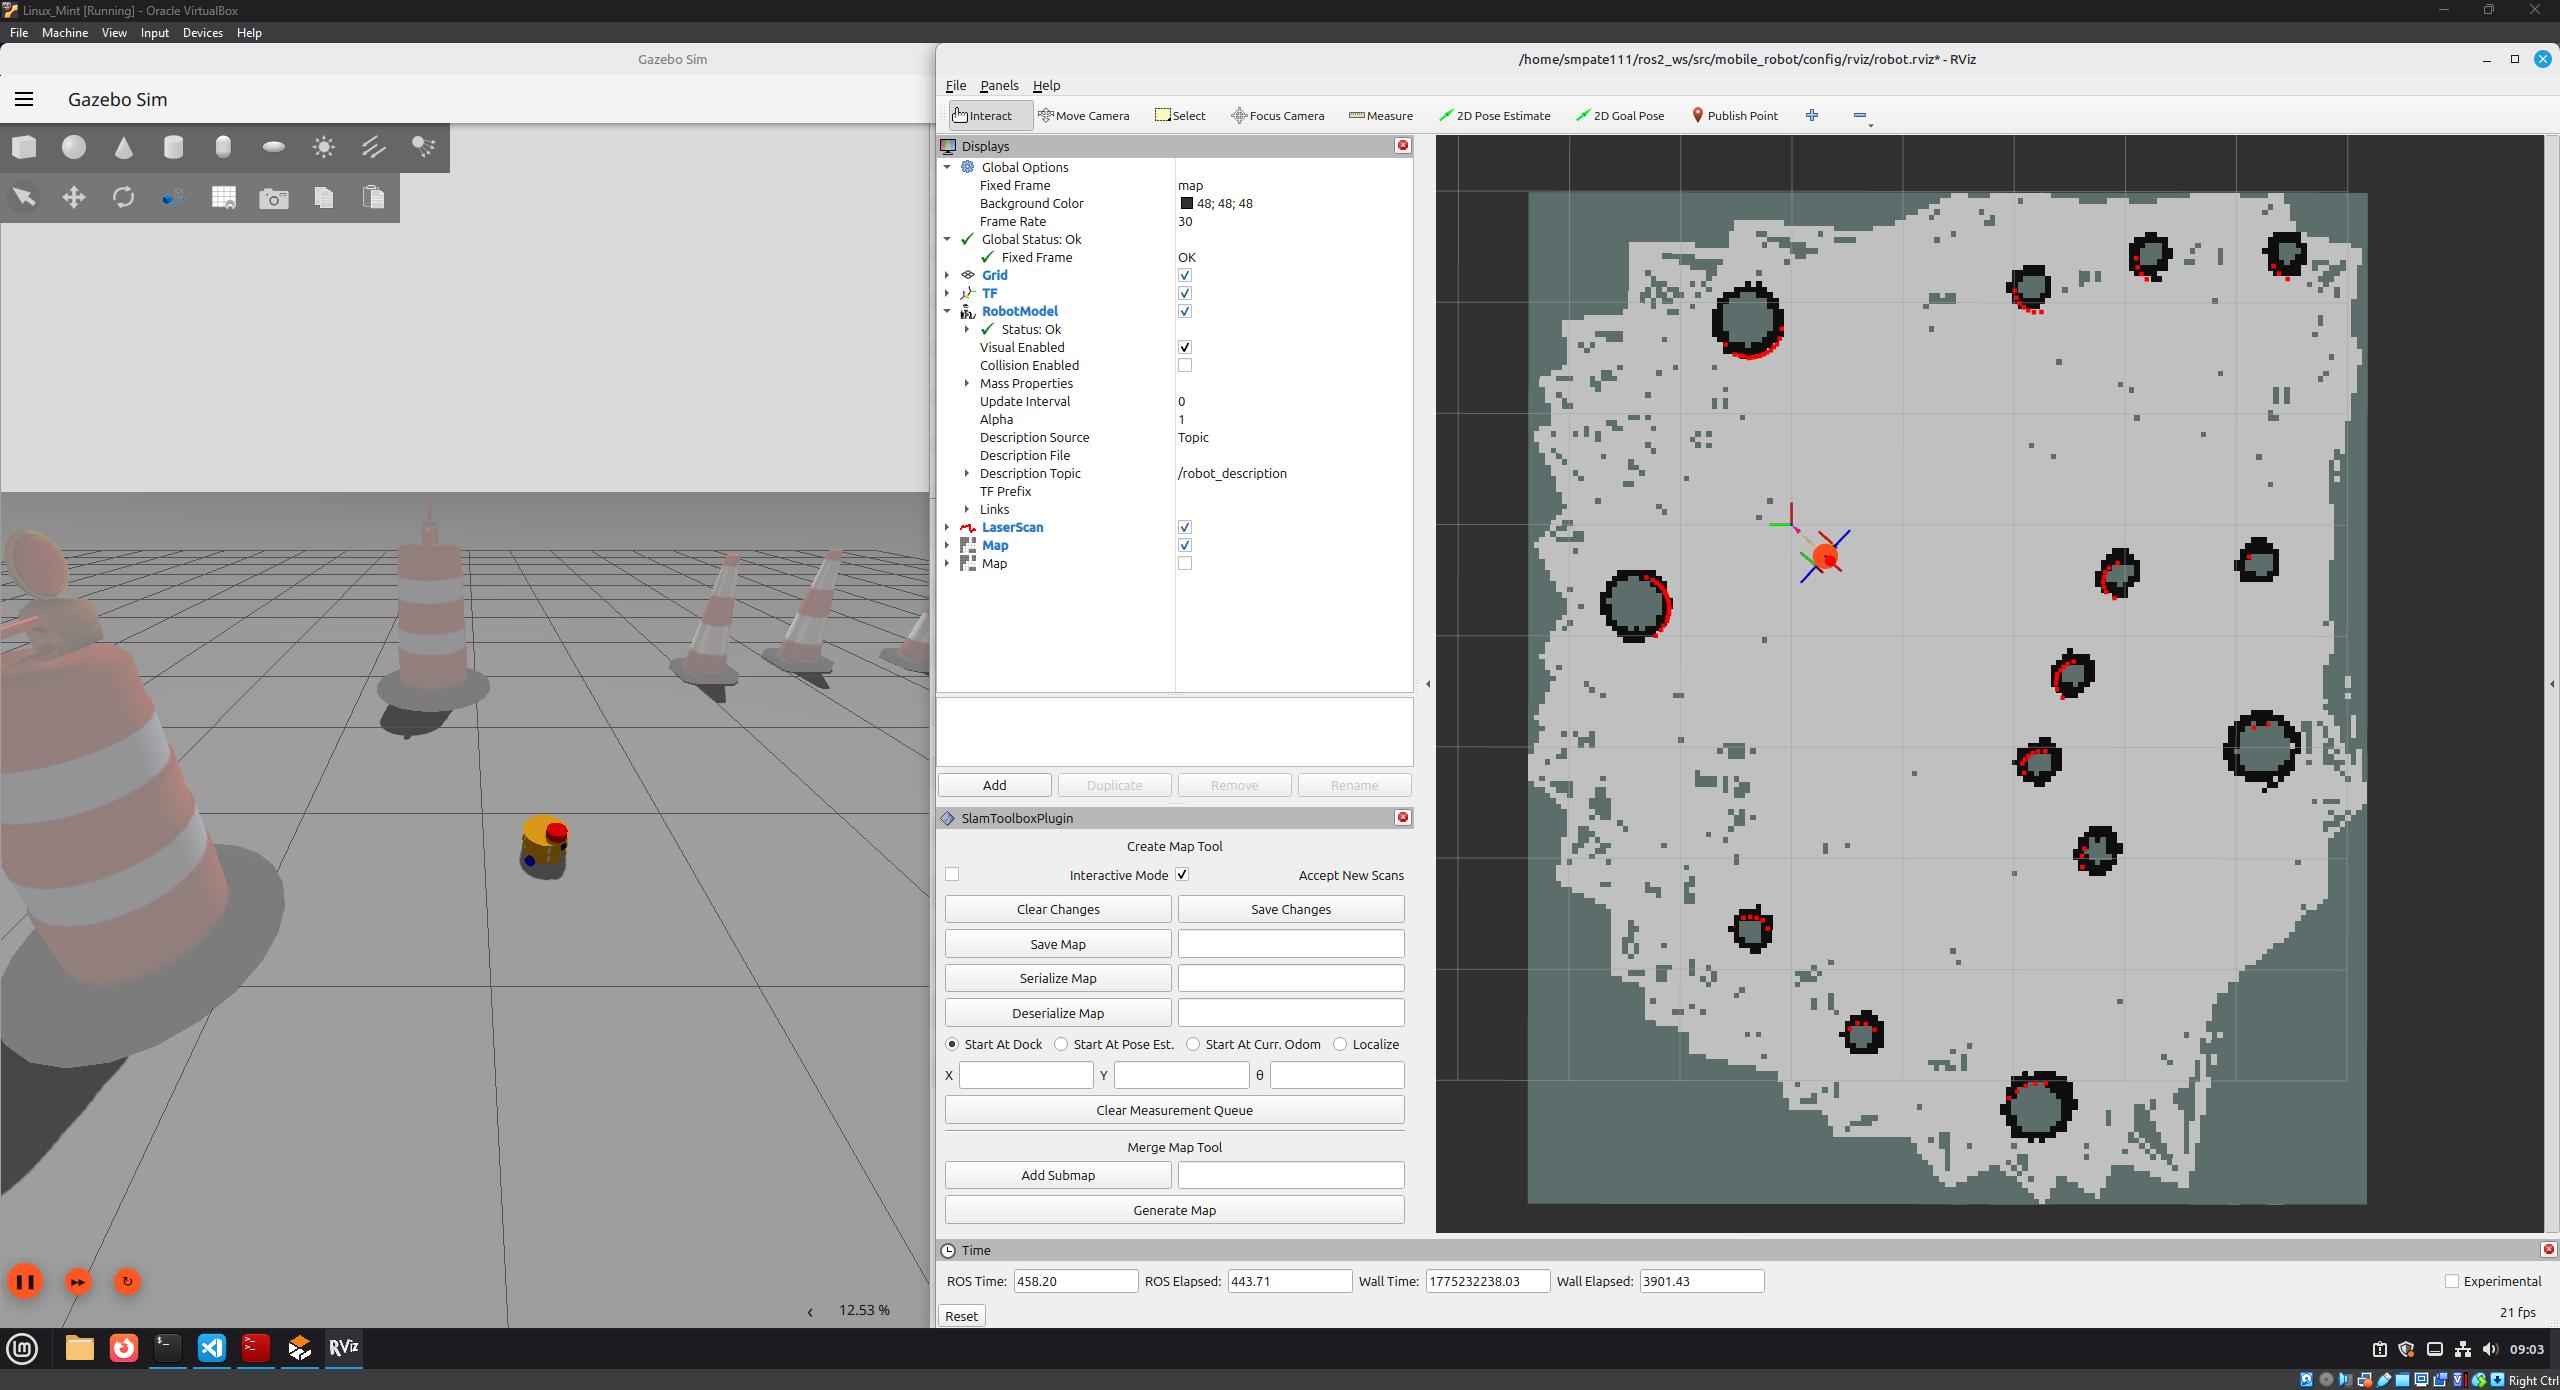The image size is (2560, 1390).
Task: Select the Localize radio button
Action: click(1341, 1044)
